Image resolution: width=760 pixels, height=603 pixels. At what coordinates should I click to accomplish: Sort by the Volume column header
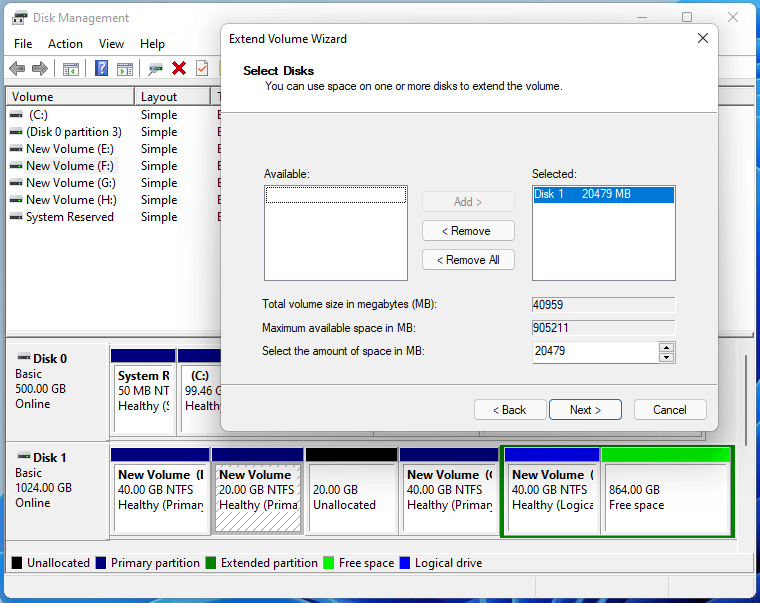tap(70, 96)
